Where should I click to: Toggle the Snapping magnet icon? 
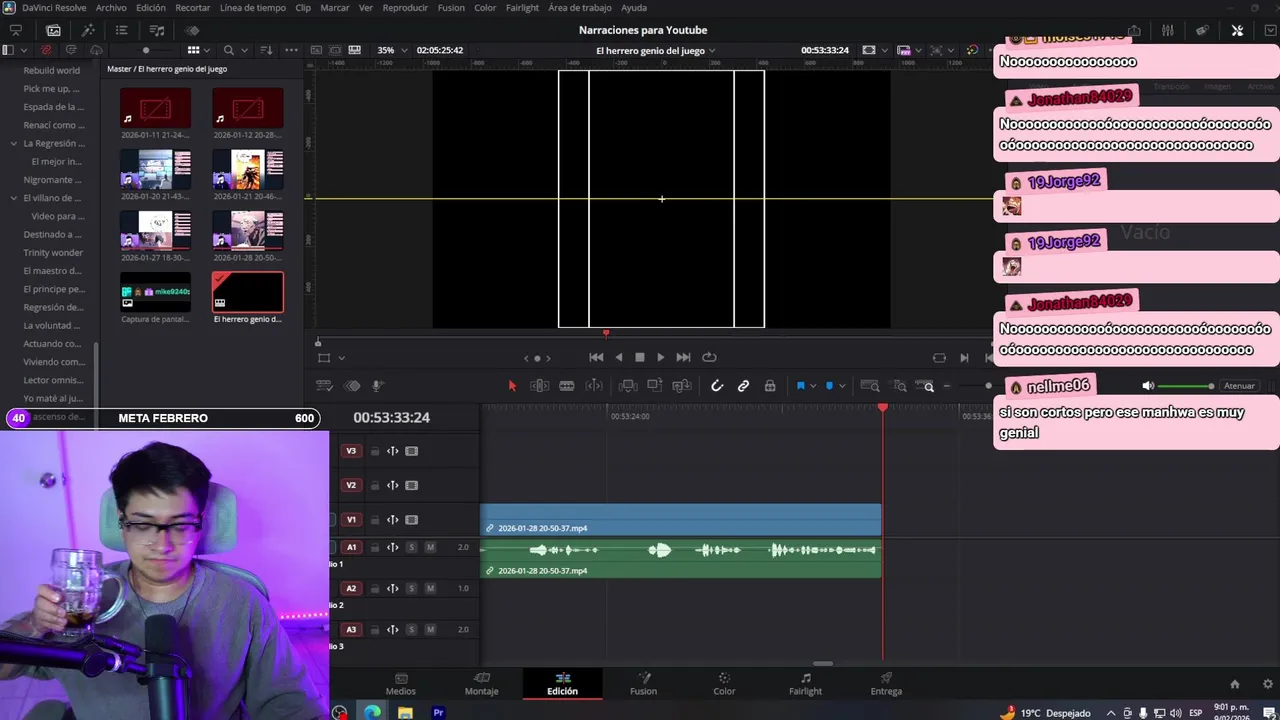[x=717, y=386]
